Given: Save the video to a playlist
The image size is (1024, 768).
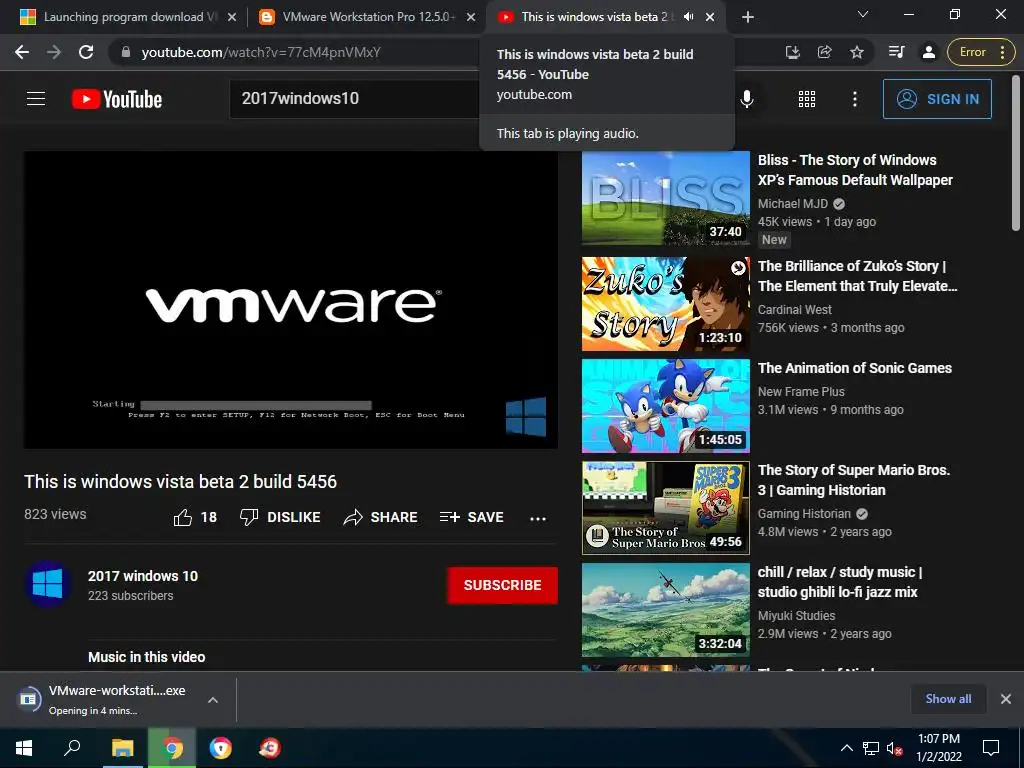Looking at the screenshot, I should (472, 517).
